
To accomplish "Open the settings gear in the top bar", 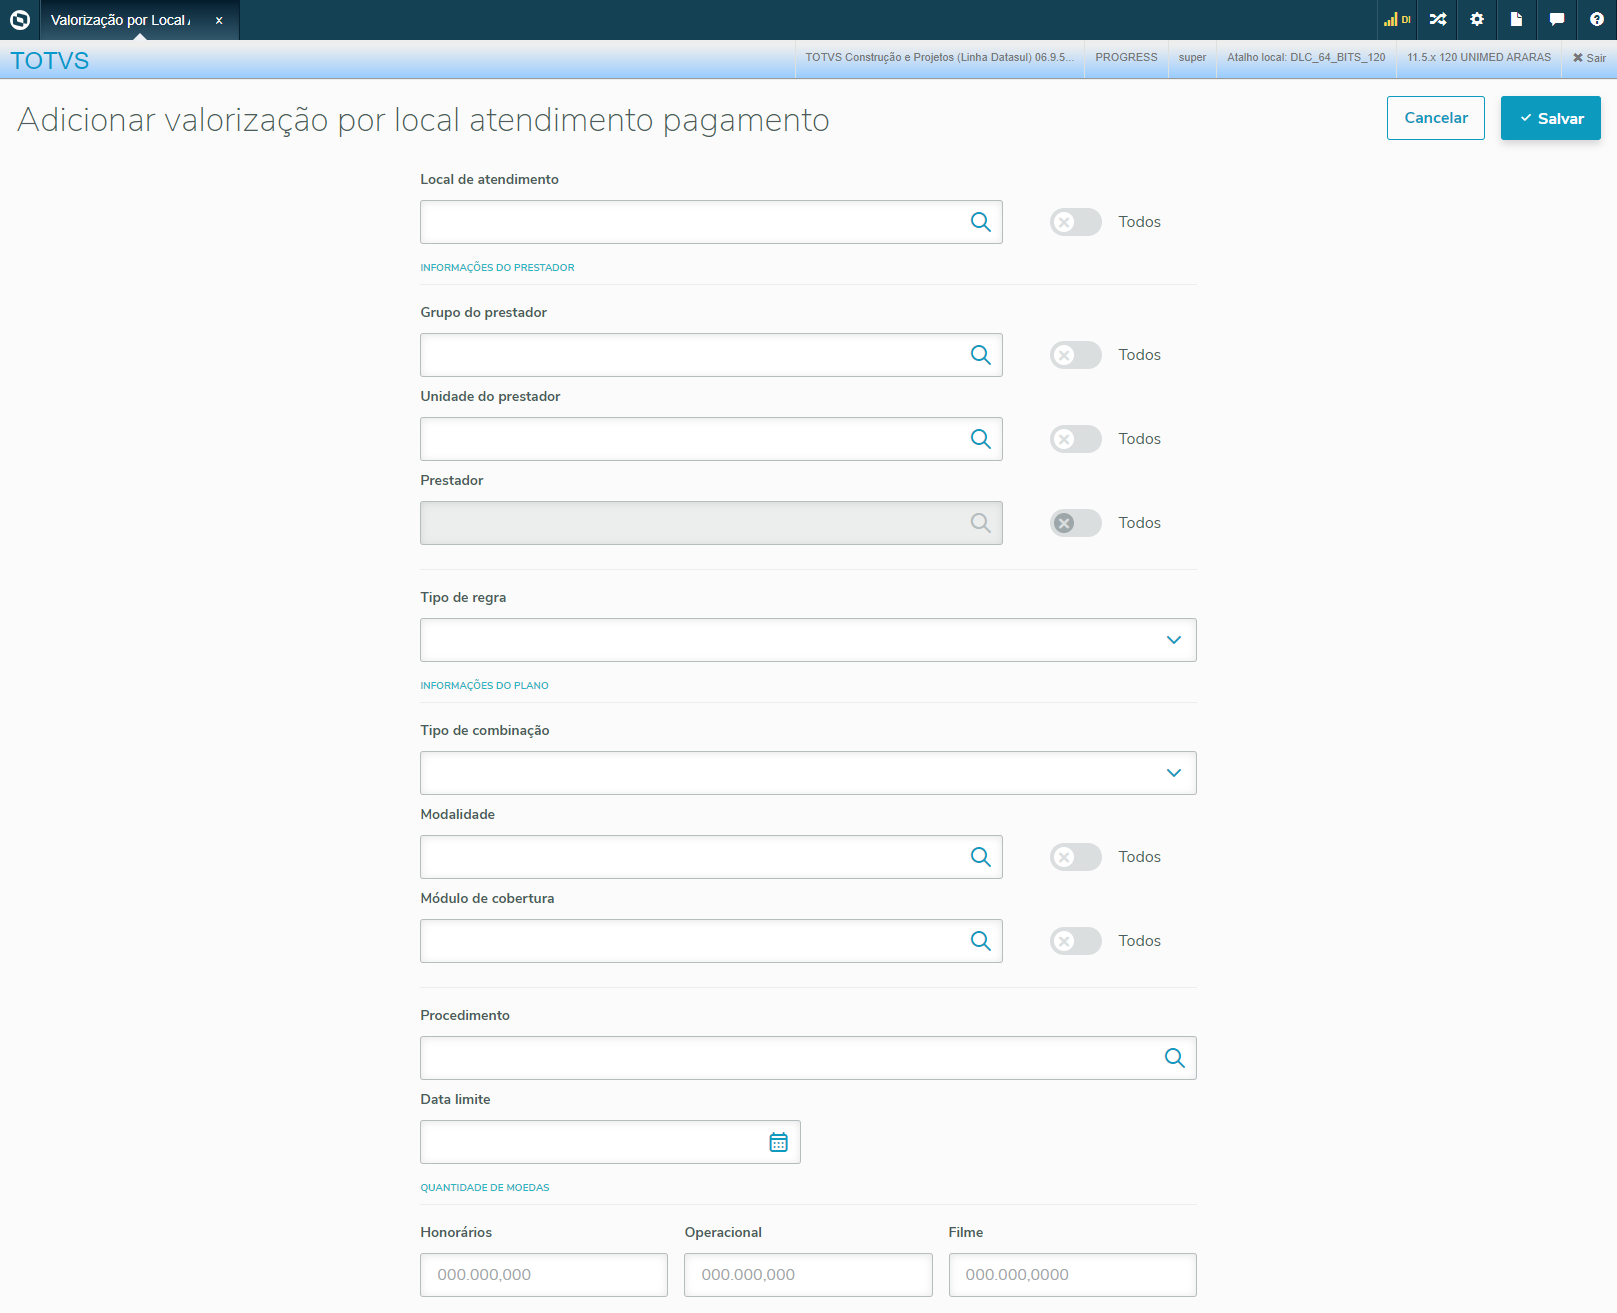I will (1477, 19).
